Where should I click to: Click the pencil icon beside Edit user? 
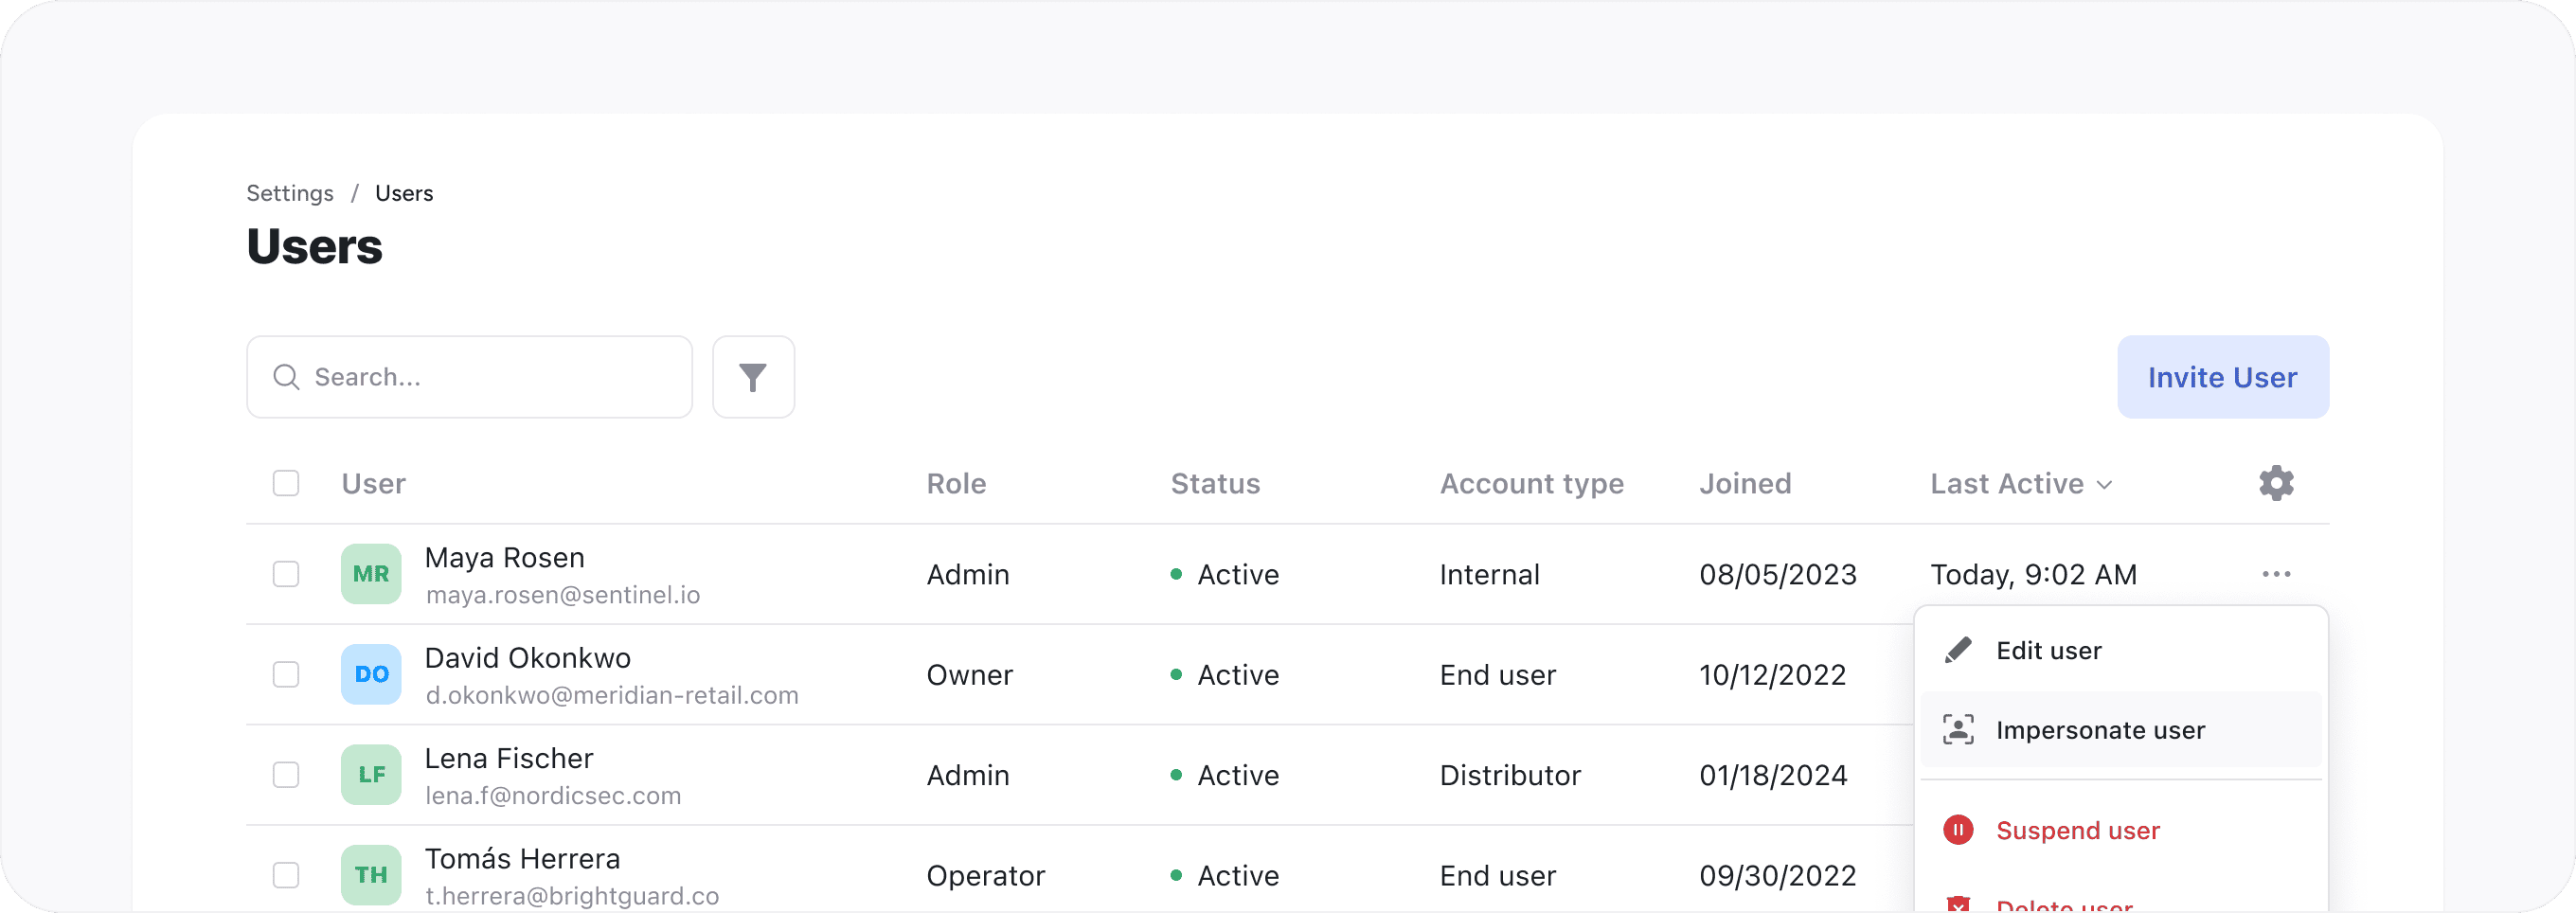[1958, 650]
